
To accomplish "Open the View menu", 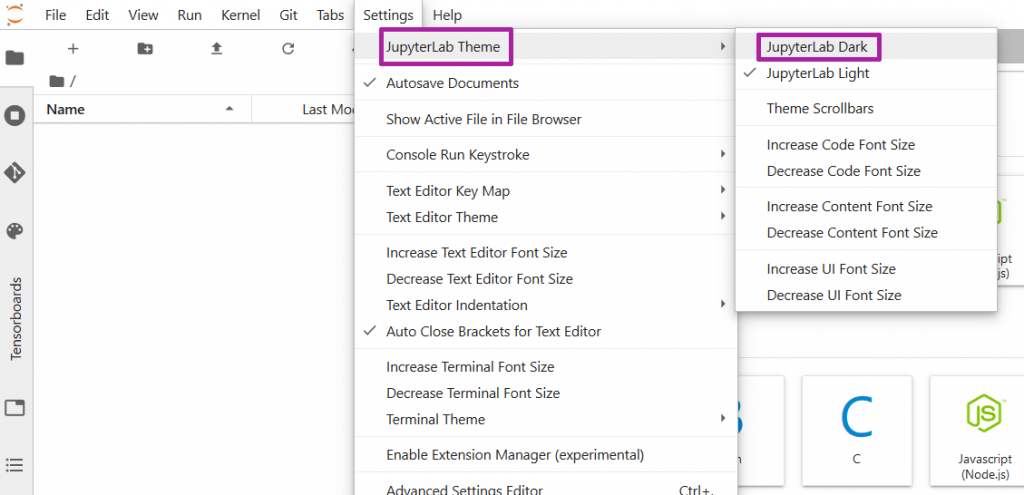I will [143, 15].
